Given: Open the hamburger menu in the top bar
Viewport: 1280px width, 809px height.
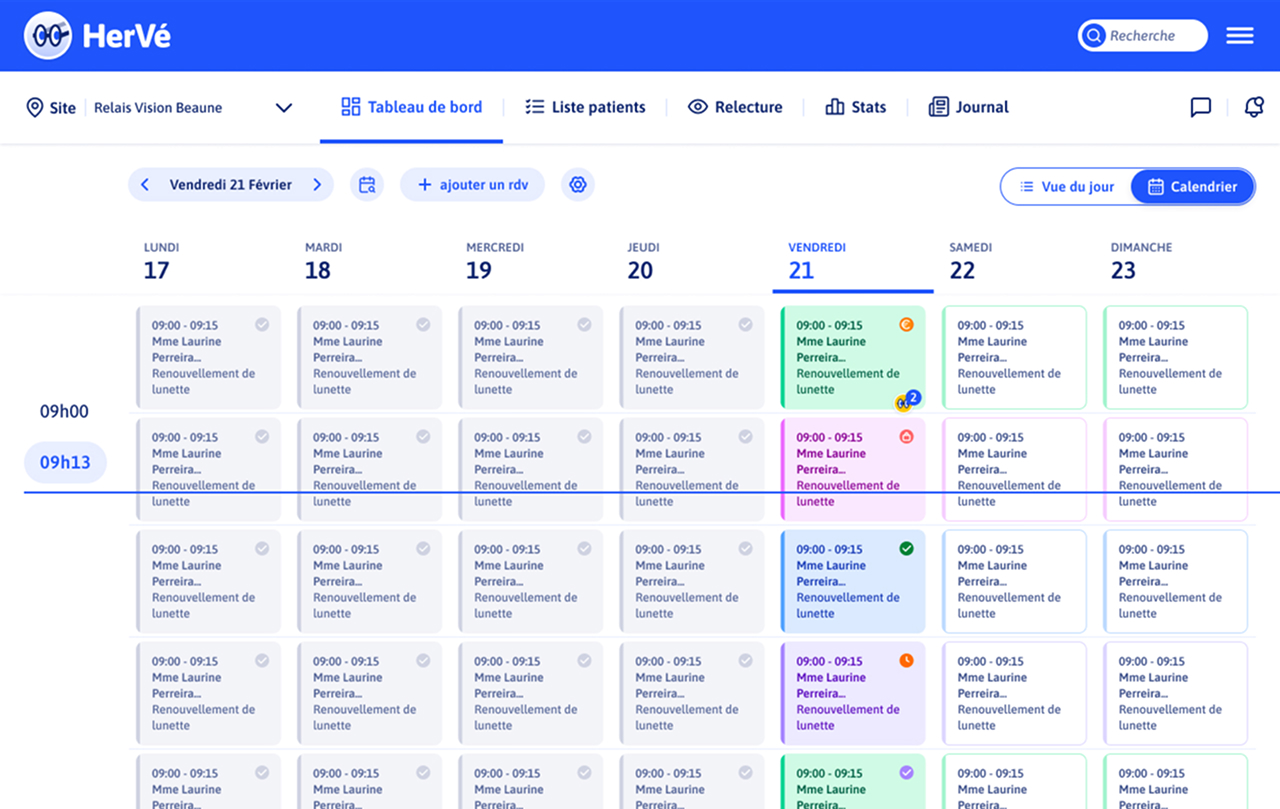Looking at the screenshot, I should pos(1239,35).
